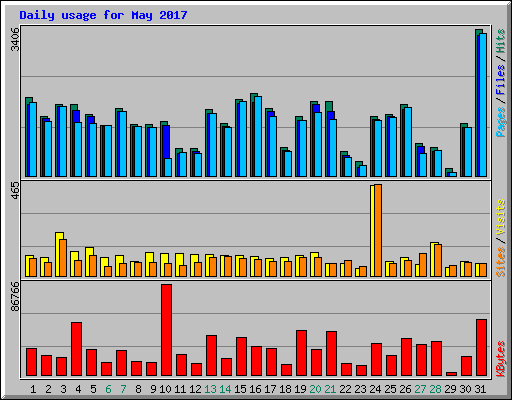
Task: Click weekend day 20 axis label
Action: [315, 389]
